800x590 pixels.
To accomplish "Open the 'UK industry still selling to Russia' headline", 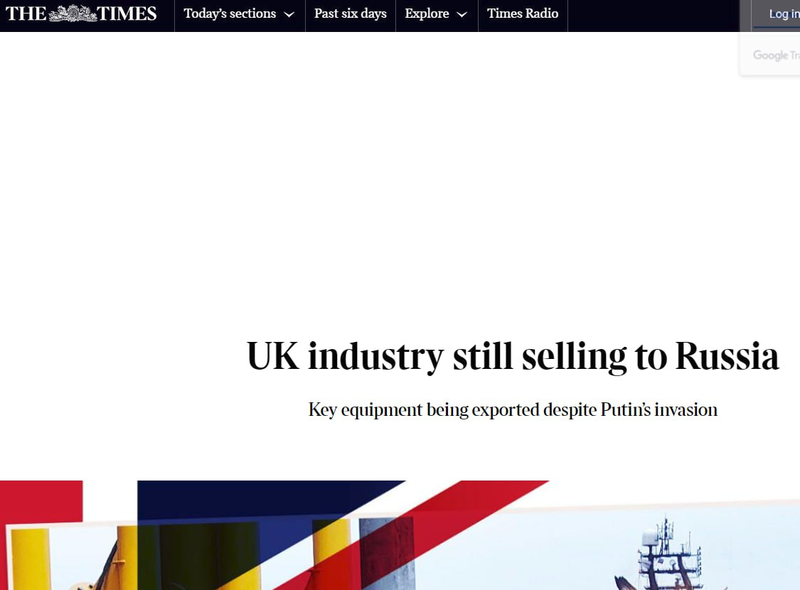I will [512, 357].
